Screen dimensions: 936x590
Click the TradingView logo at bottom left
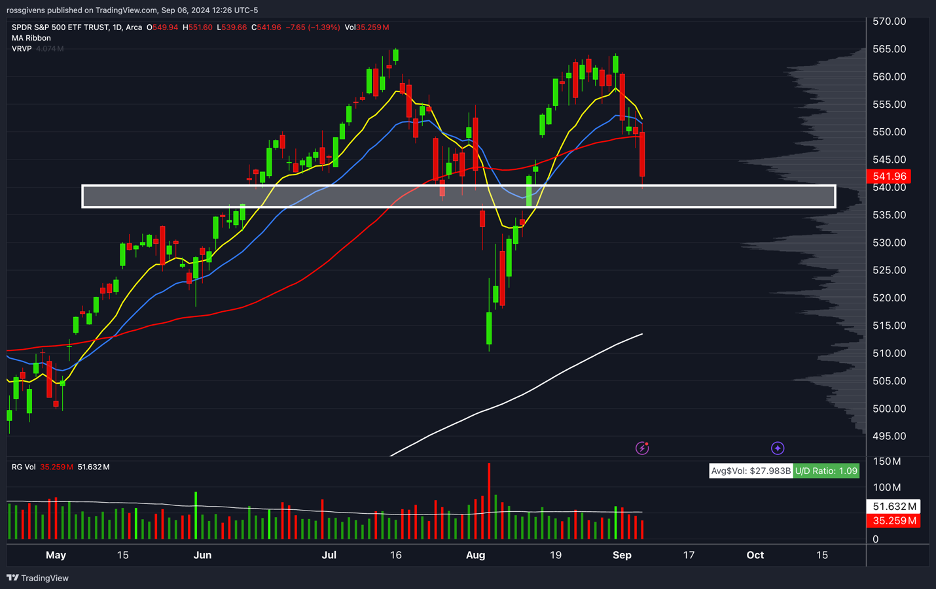point(38,578)
